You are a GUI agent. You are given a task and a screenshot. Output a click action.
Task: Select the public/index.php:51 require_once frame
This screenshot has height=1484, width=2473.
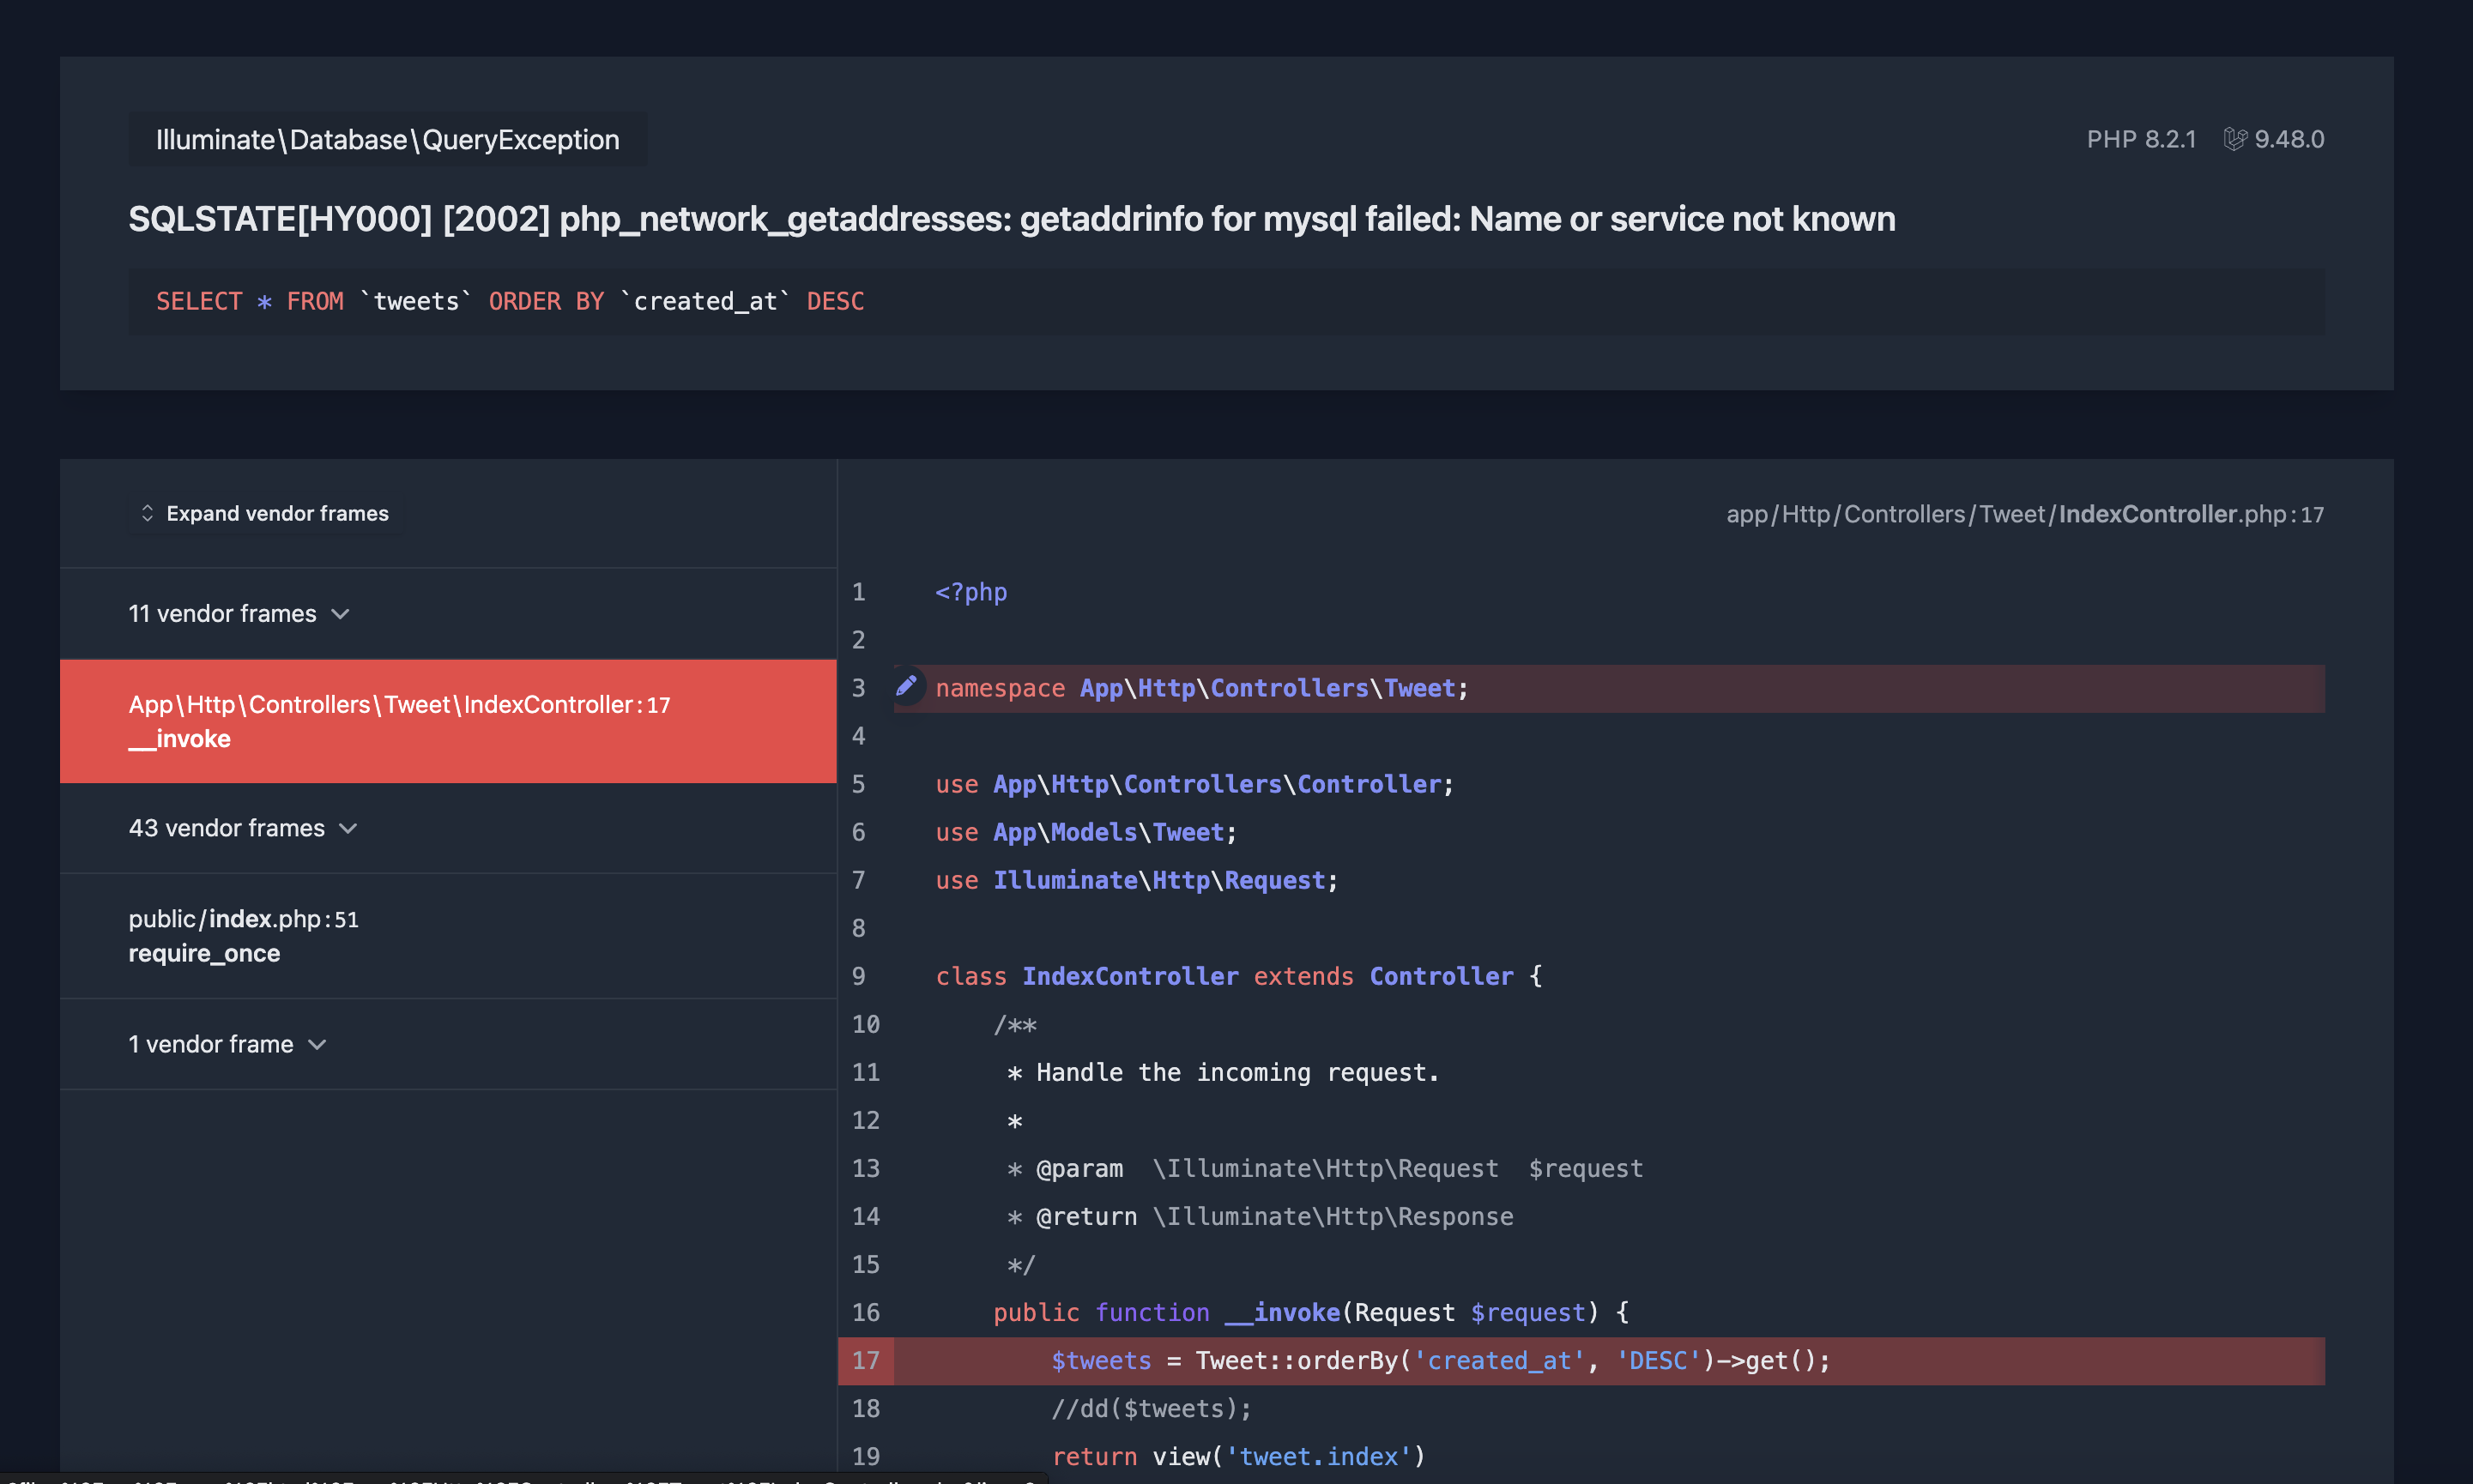click(x=448, y=936)
